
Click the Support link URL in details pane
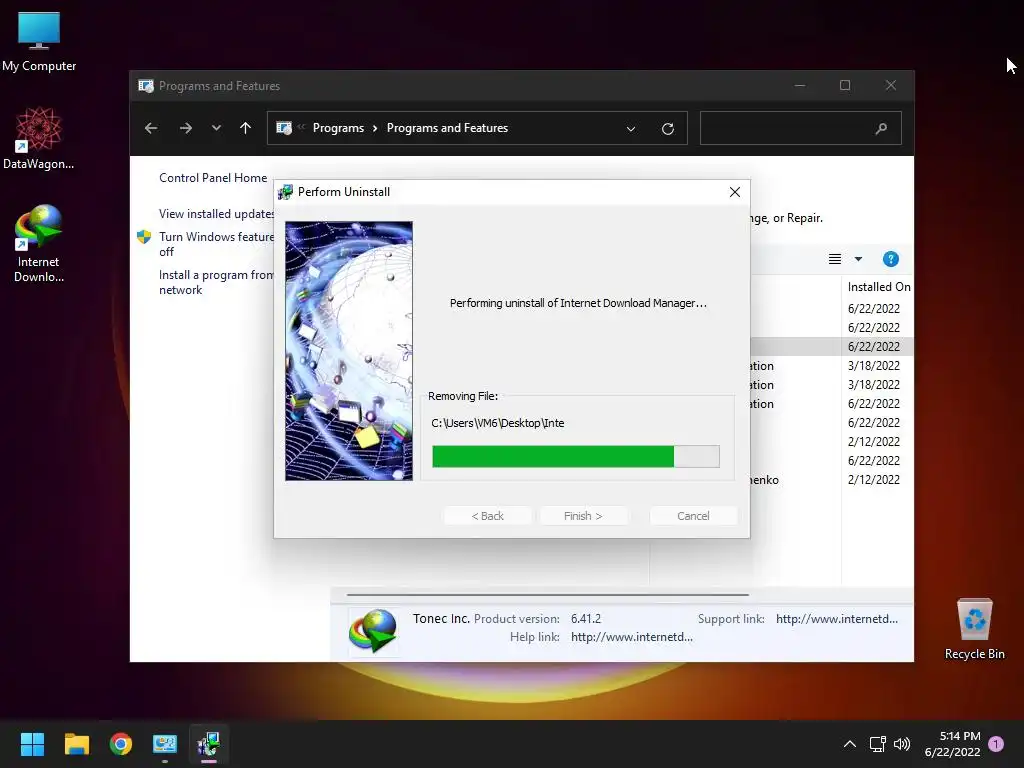837,618
